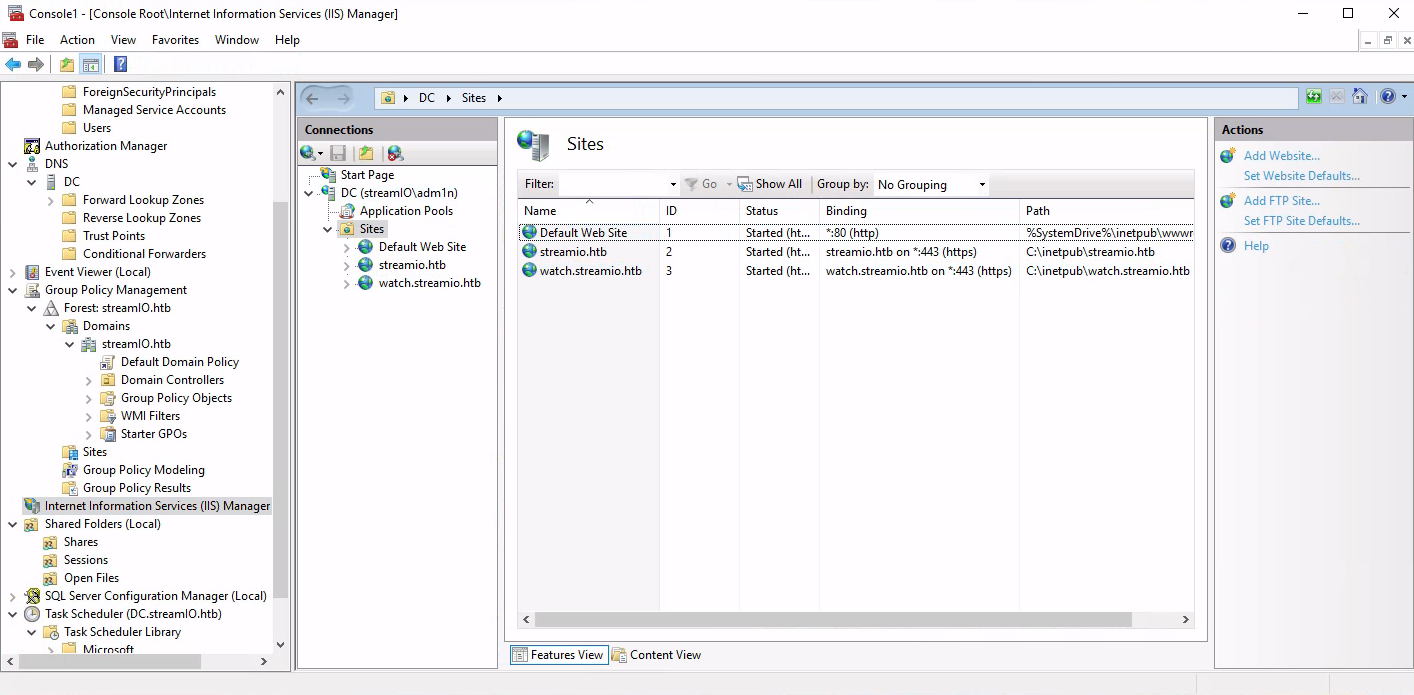Screen dimensions: 1414x695
Task: Toggle the Show/Hide Console Tree toolbar icon
Action: 90,65
